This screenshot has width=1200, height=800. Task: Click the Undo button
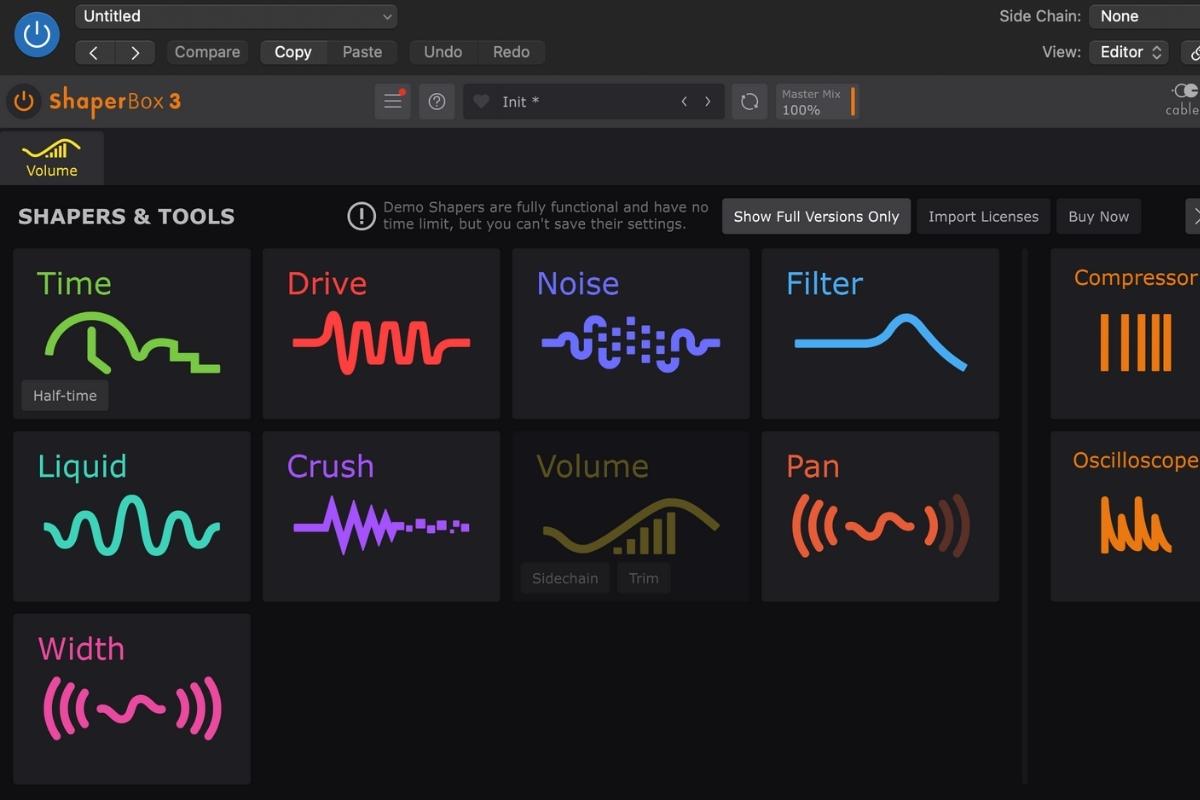[x=443, y=52]
